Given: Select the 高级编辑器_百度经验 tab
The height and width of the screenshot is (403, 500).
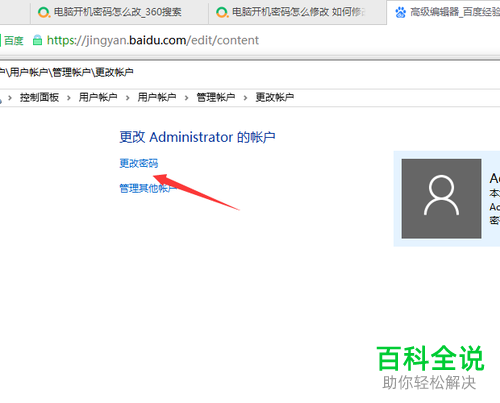Looking at the screenshot, I should coord(444,13).
